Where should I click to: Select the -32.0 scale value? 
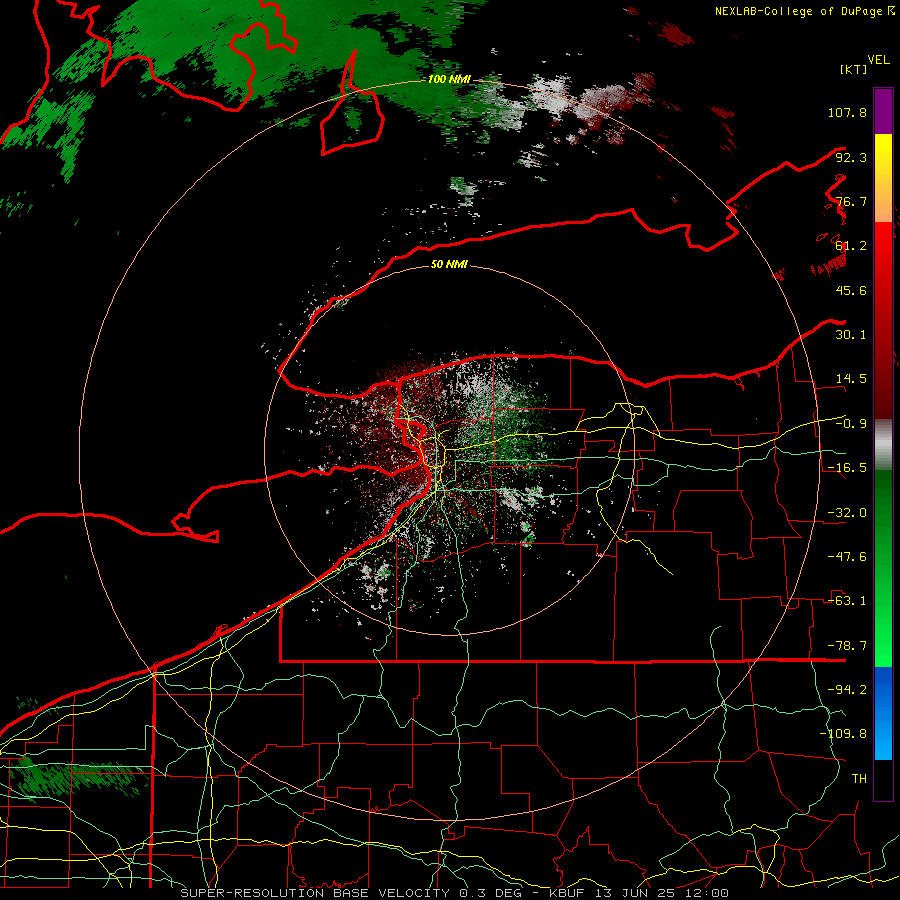pyautogui.click(x=847, y=512)
